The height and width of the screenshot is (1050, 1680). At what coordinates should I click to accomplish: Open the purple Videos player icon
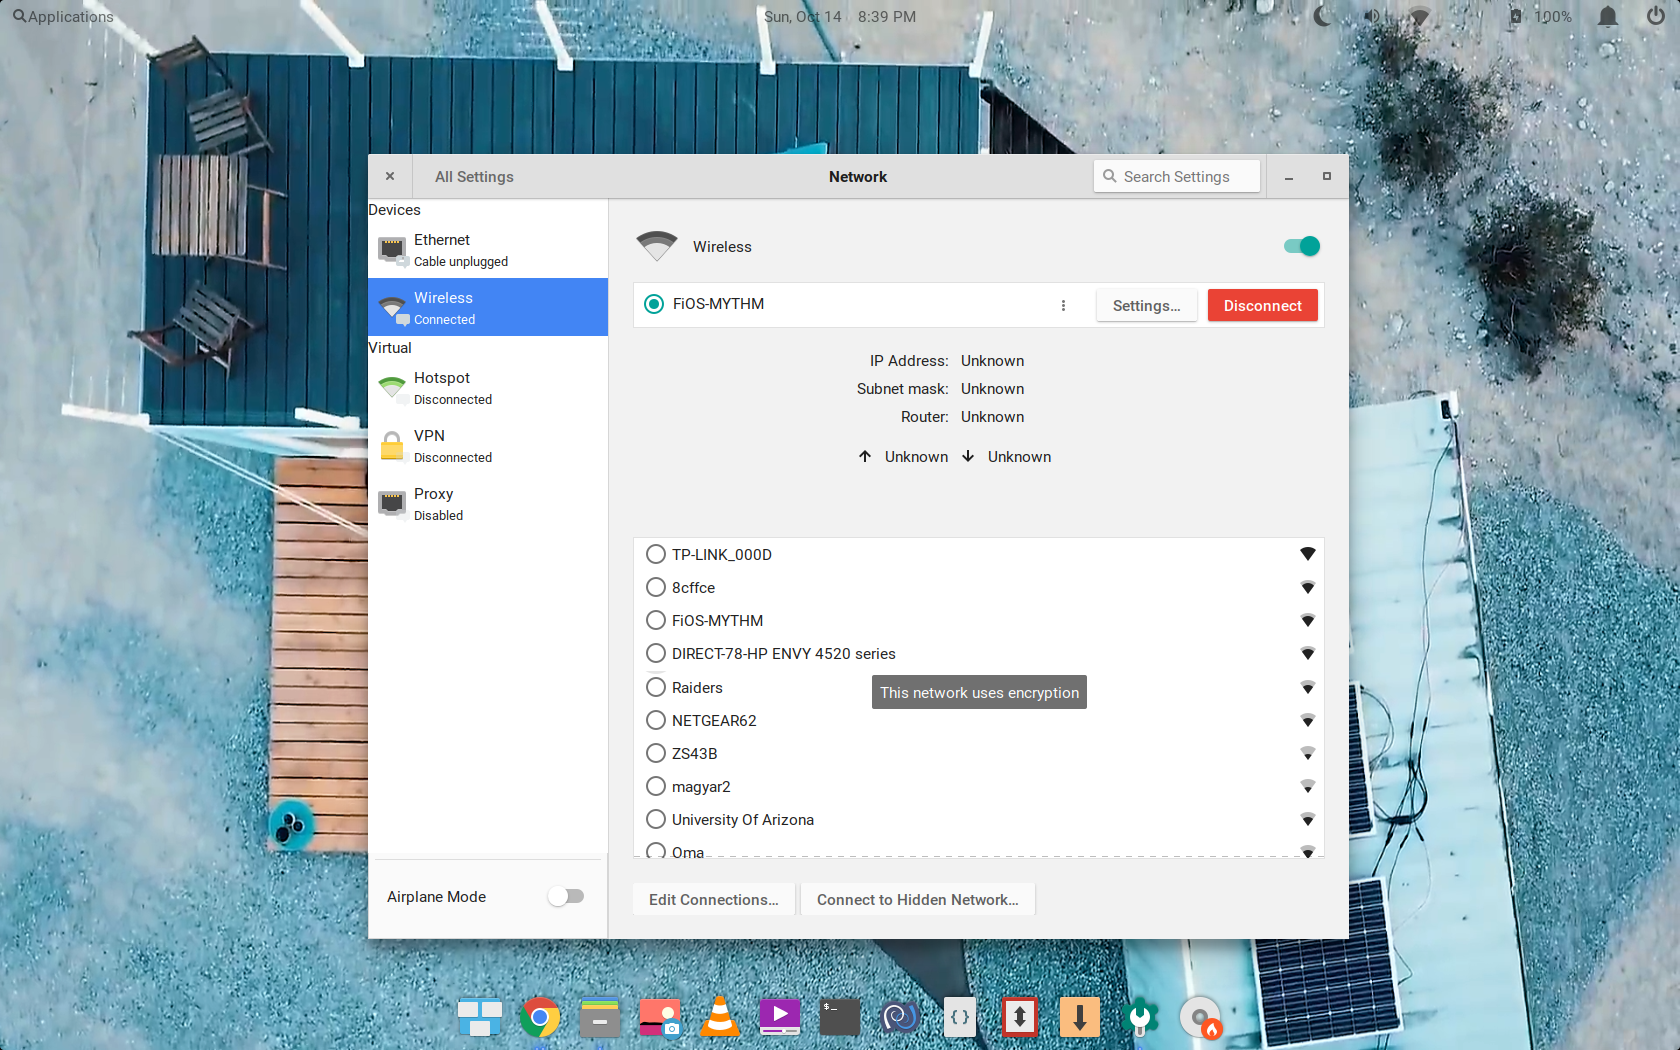pos(780,1017)
